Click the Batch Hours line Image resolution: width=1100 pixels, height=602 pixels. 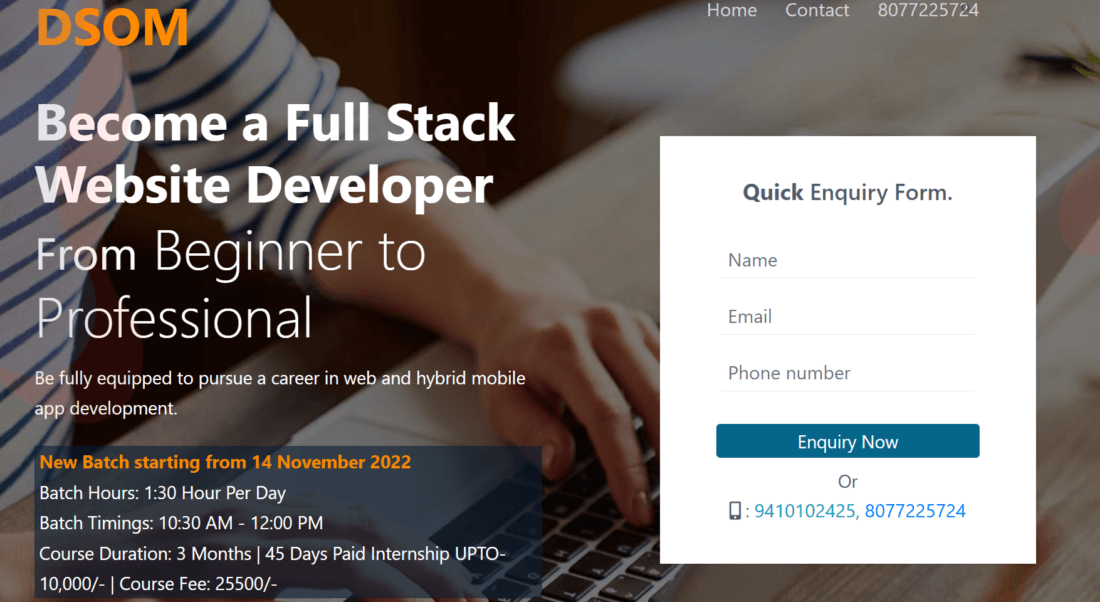click(x=162, y=493)
